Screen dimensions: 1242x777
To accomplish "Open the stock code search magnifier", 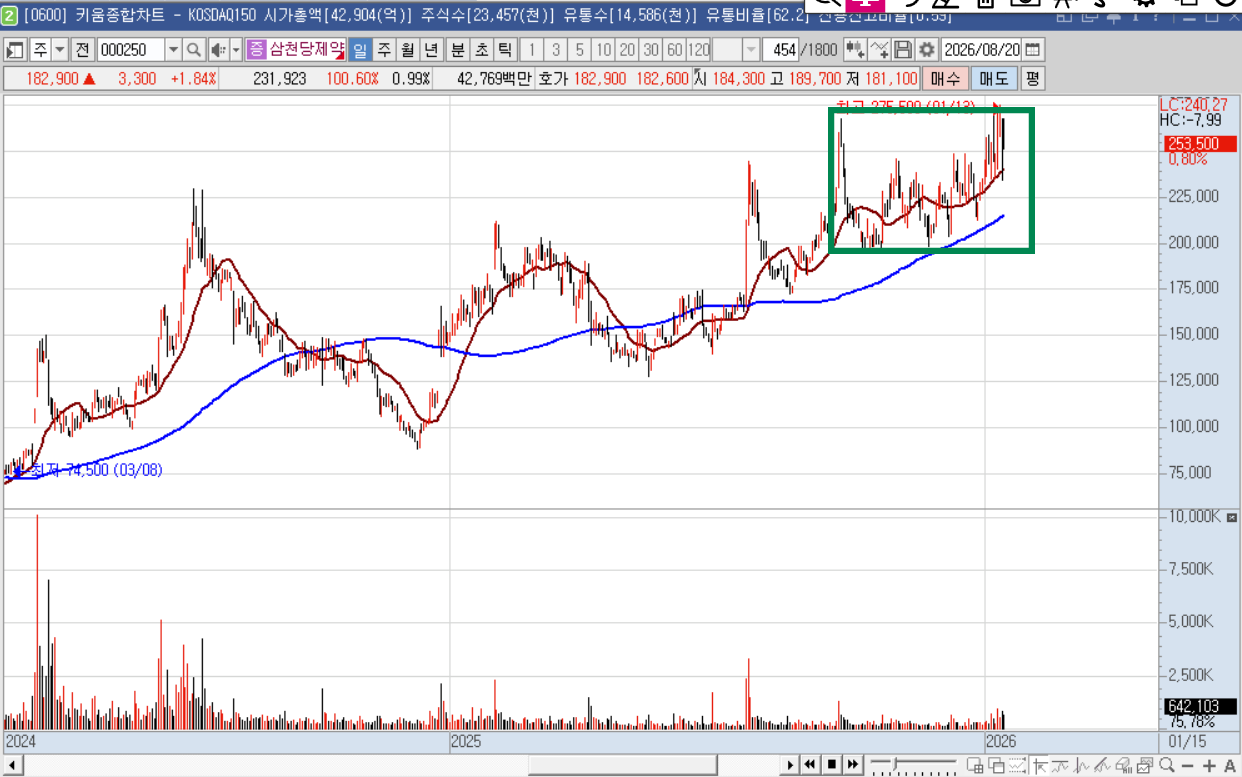I will pos(194,50).
